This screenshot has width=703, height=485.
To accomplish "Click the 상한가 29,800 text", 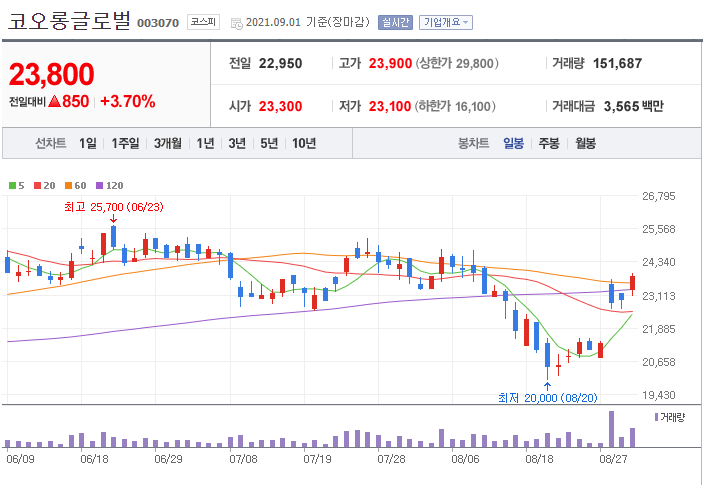I will tap(457, 64).
